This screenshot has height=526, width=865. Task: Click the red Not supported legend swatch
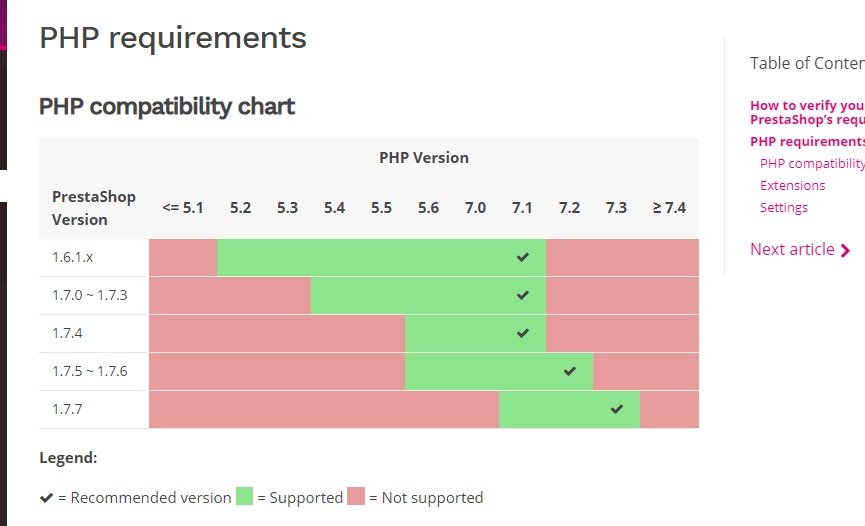pyautogui.click(x=356, y=497)
